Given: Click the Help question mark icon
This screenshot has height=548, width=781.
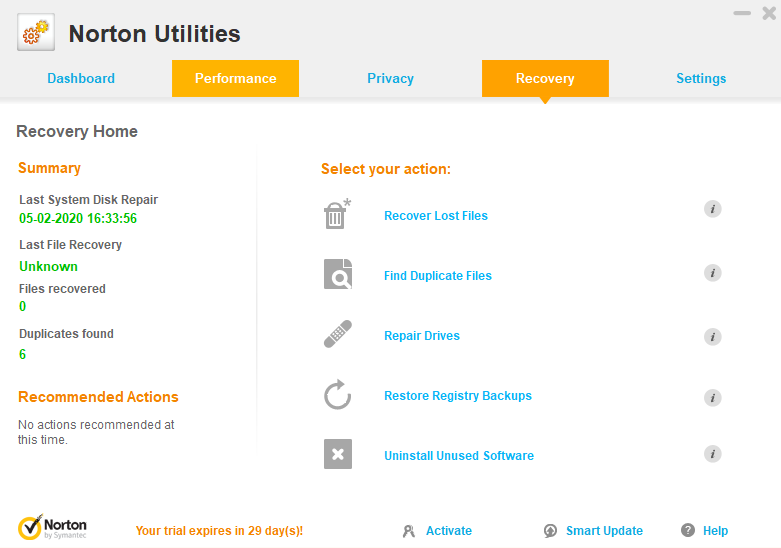Looking at the screenshot, I should tap(688, 531).
